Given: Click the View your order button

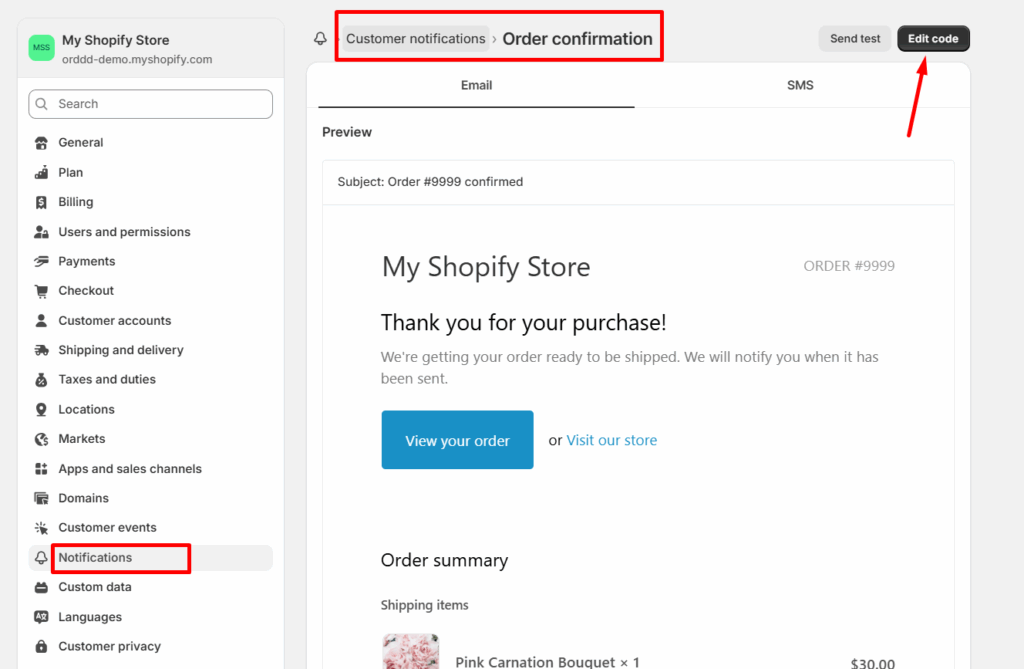Looking at the screenshot, I should point(457,440).
